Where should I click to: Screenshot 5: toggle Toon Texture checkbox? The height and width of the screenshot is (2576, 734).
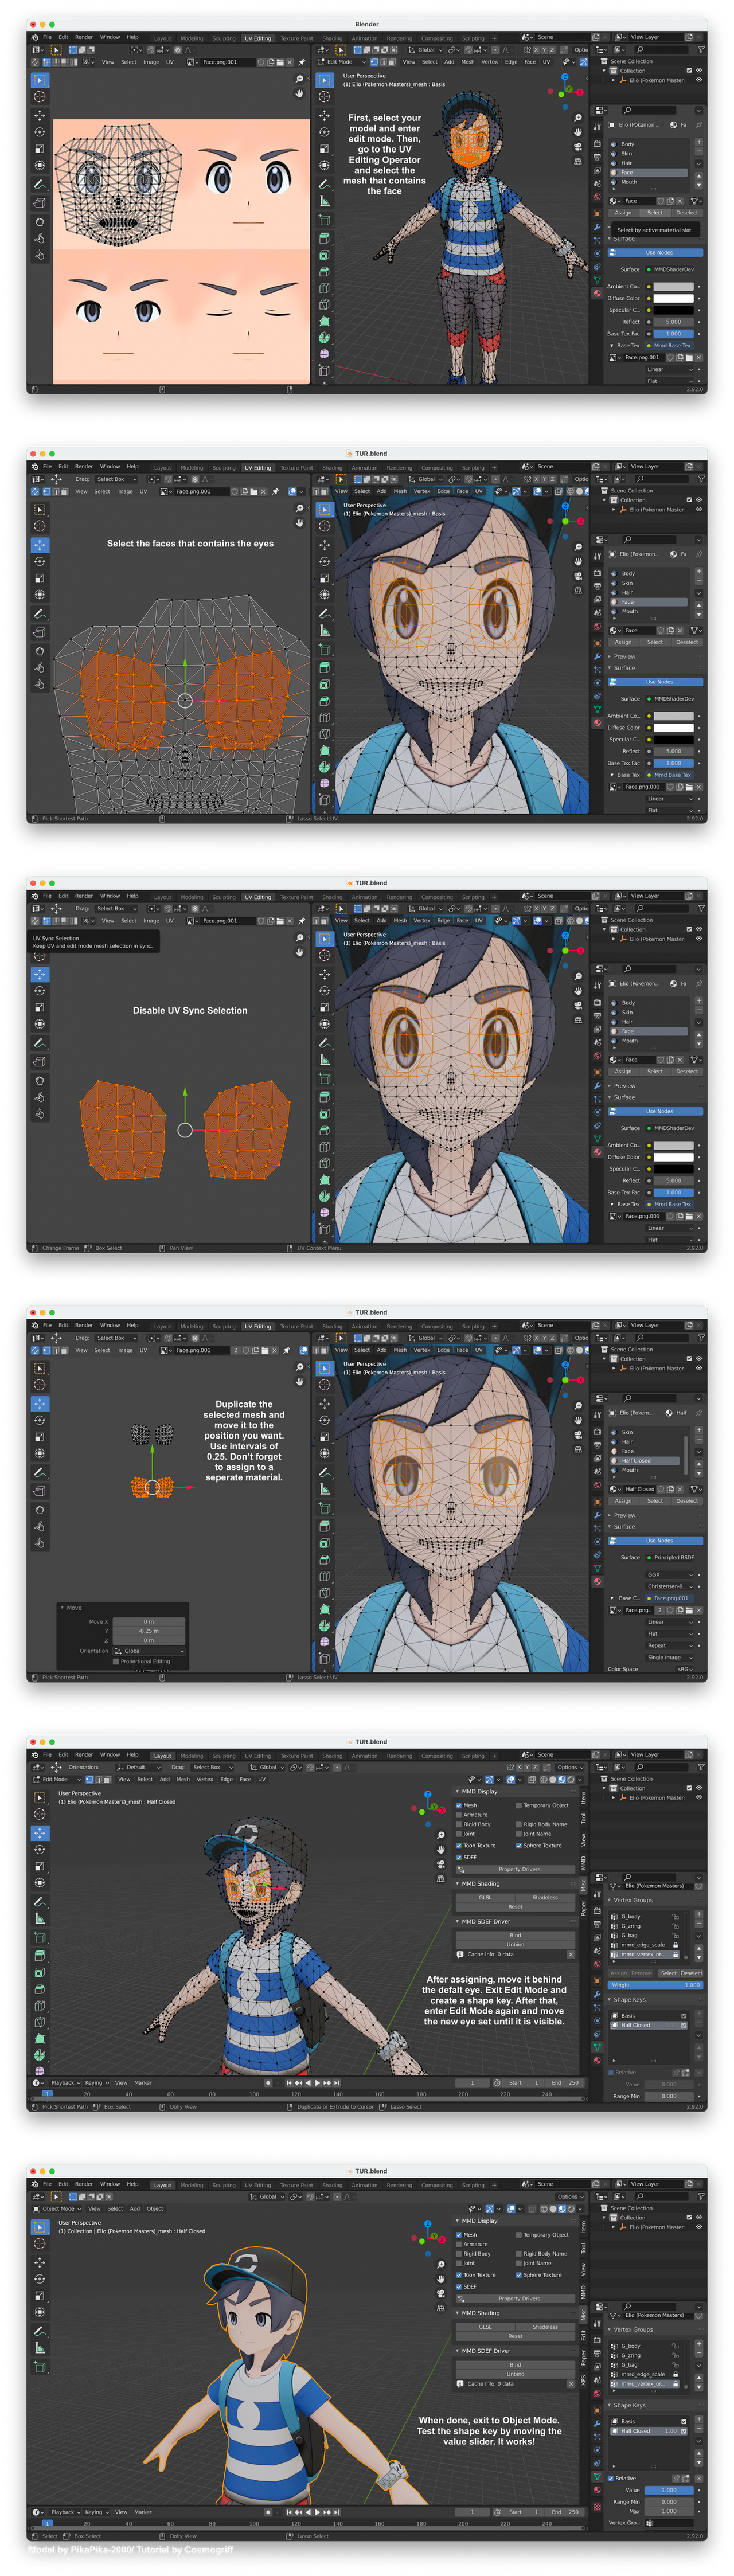point(459,1845)
